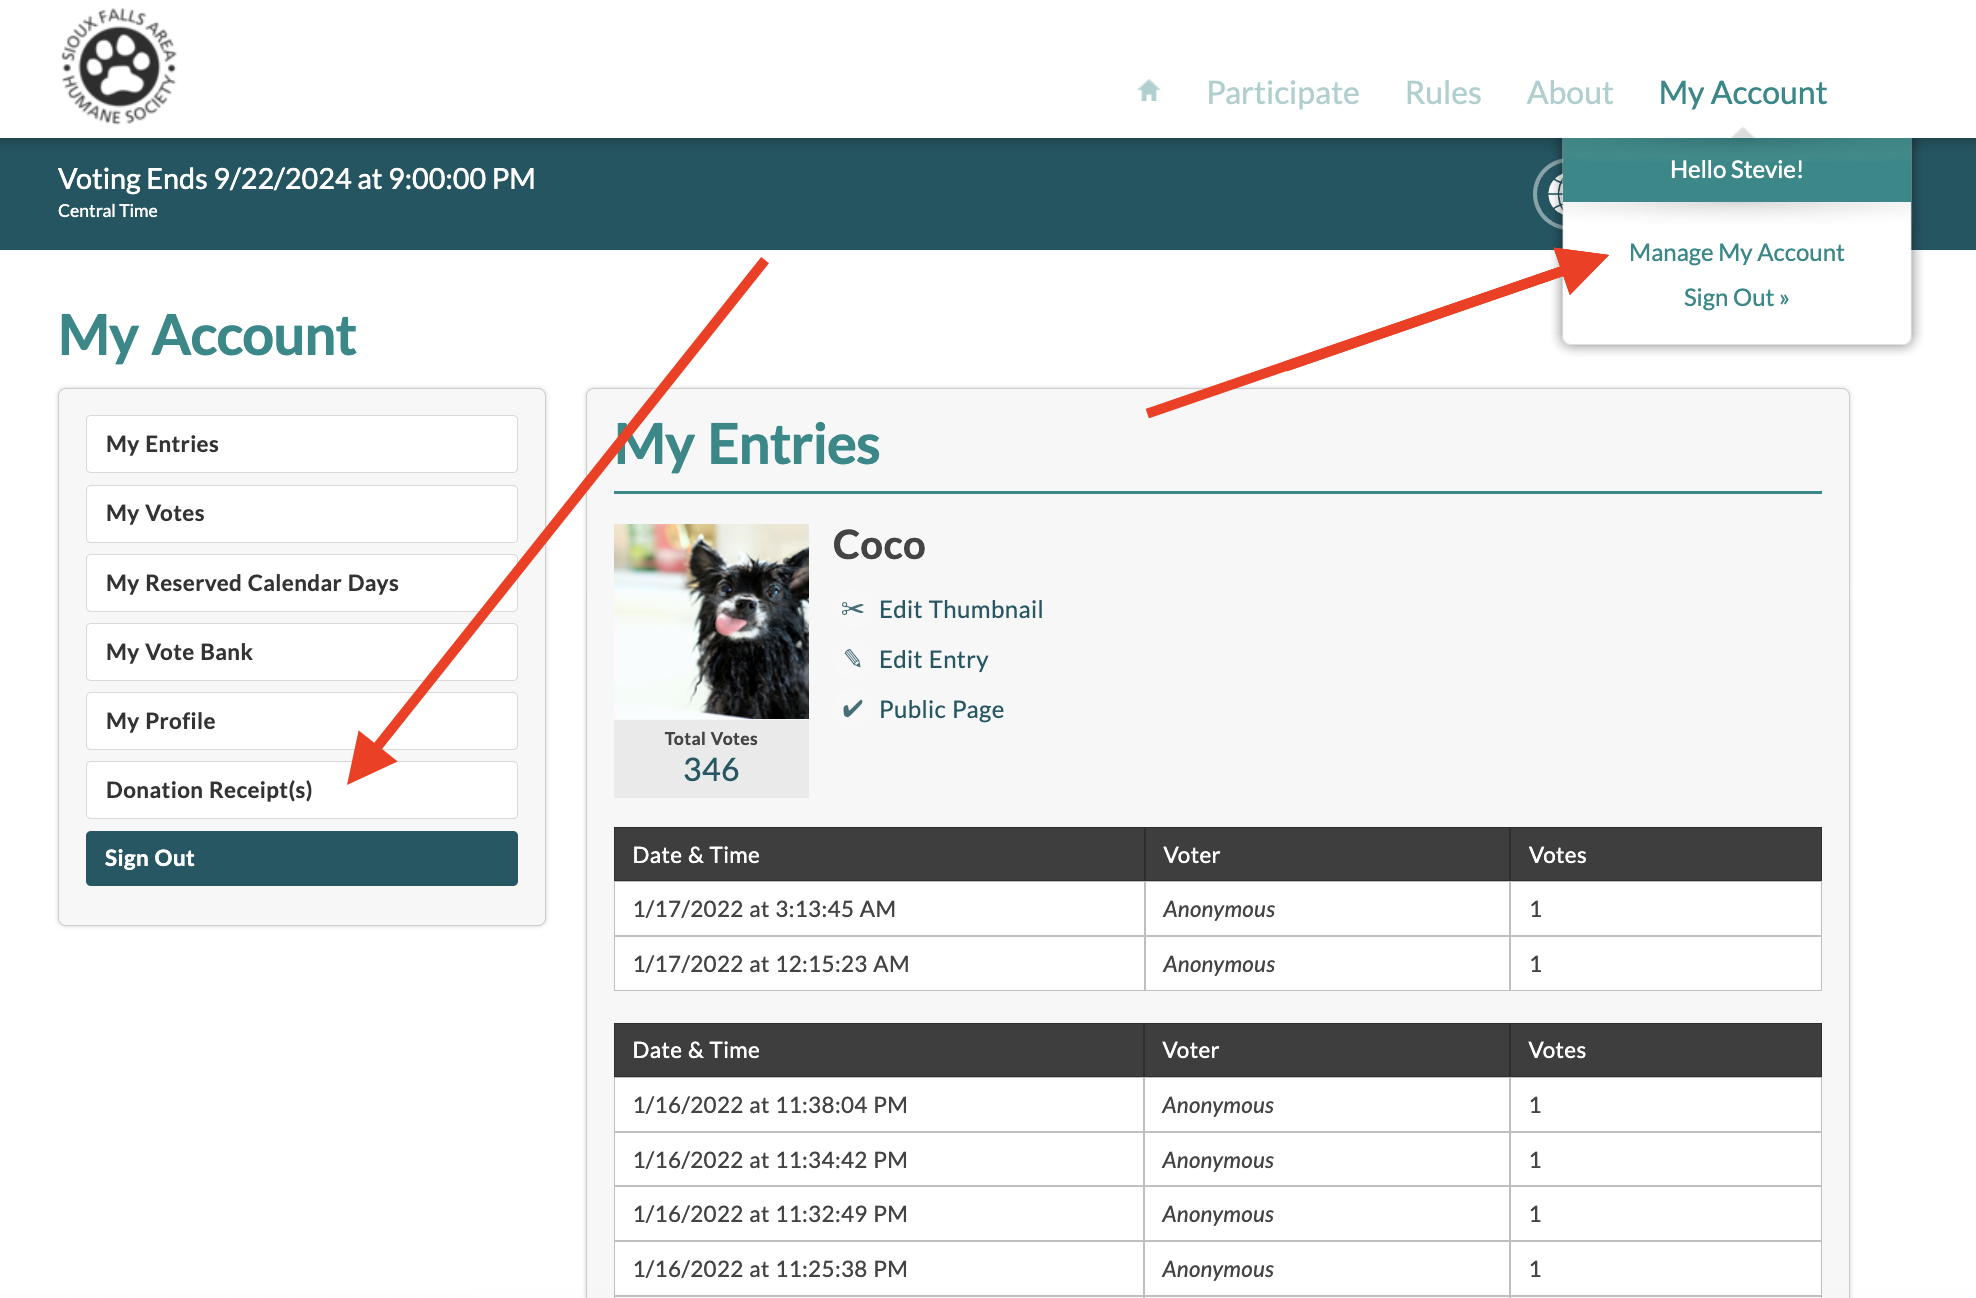Open the Rules menu item
The height and width of the screenshot is (1298, 1976).
tap(1442, 92)
